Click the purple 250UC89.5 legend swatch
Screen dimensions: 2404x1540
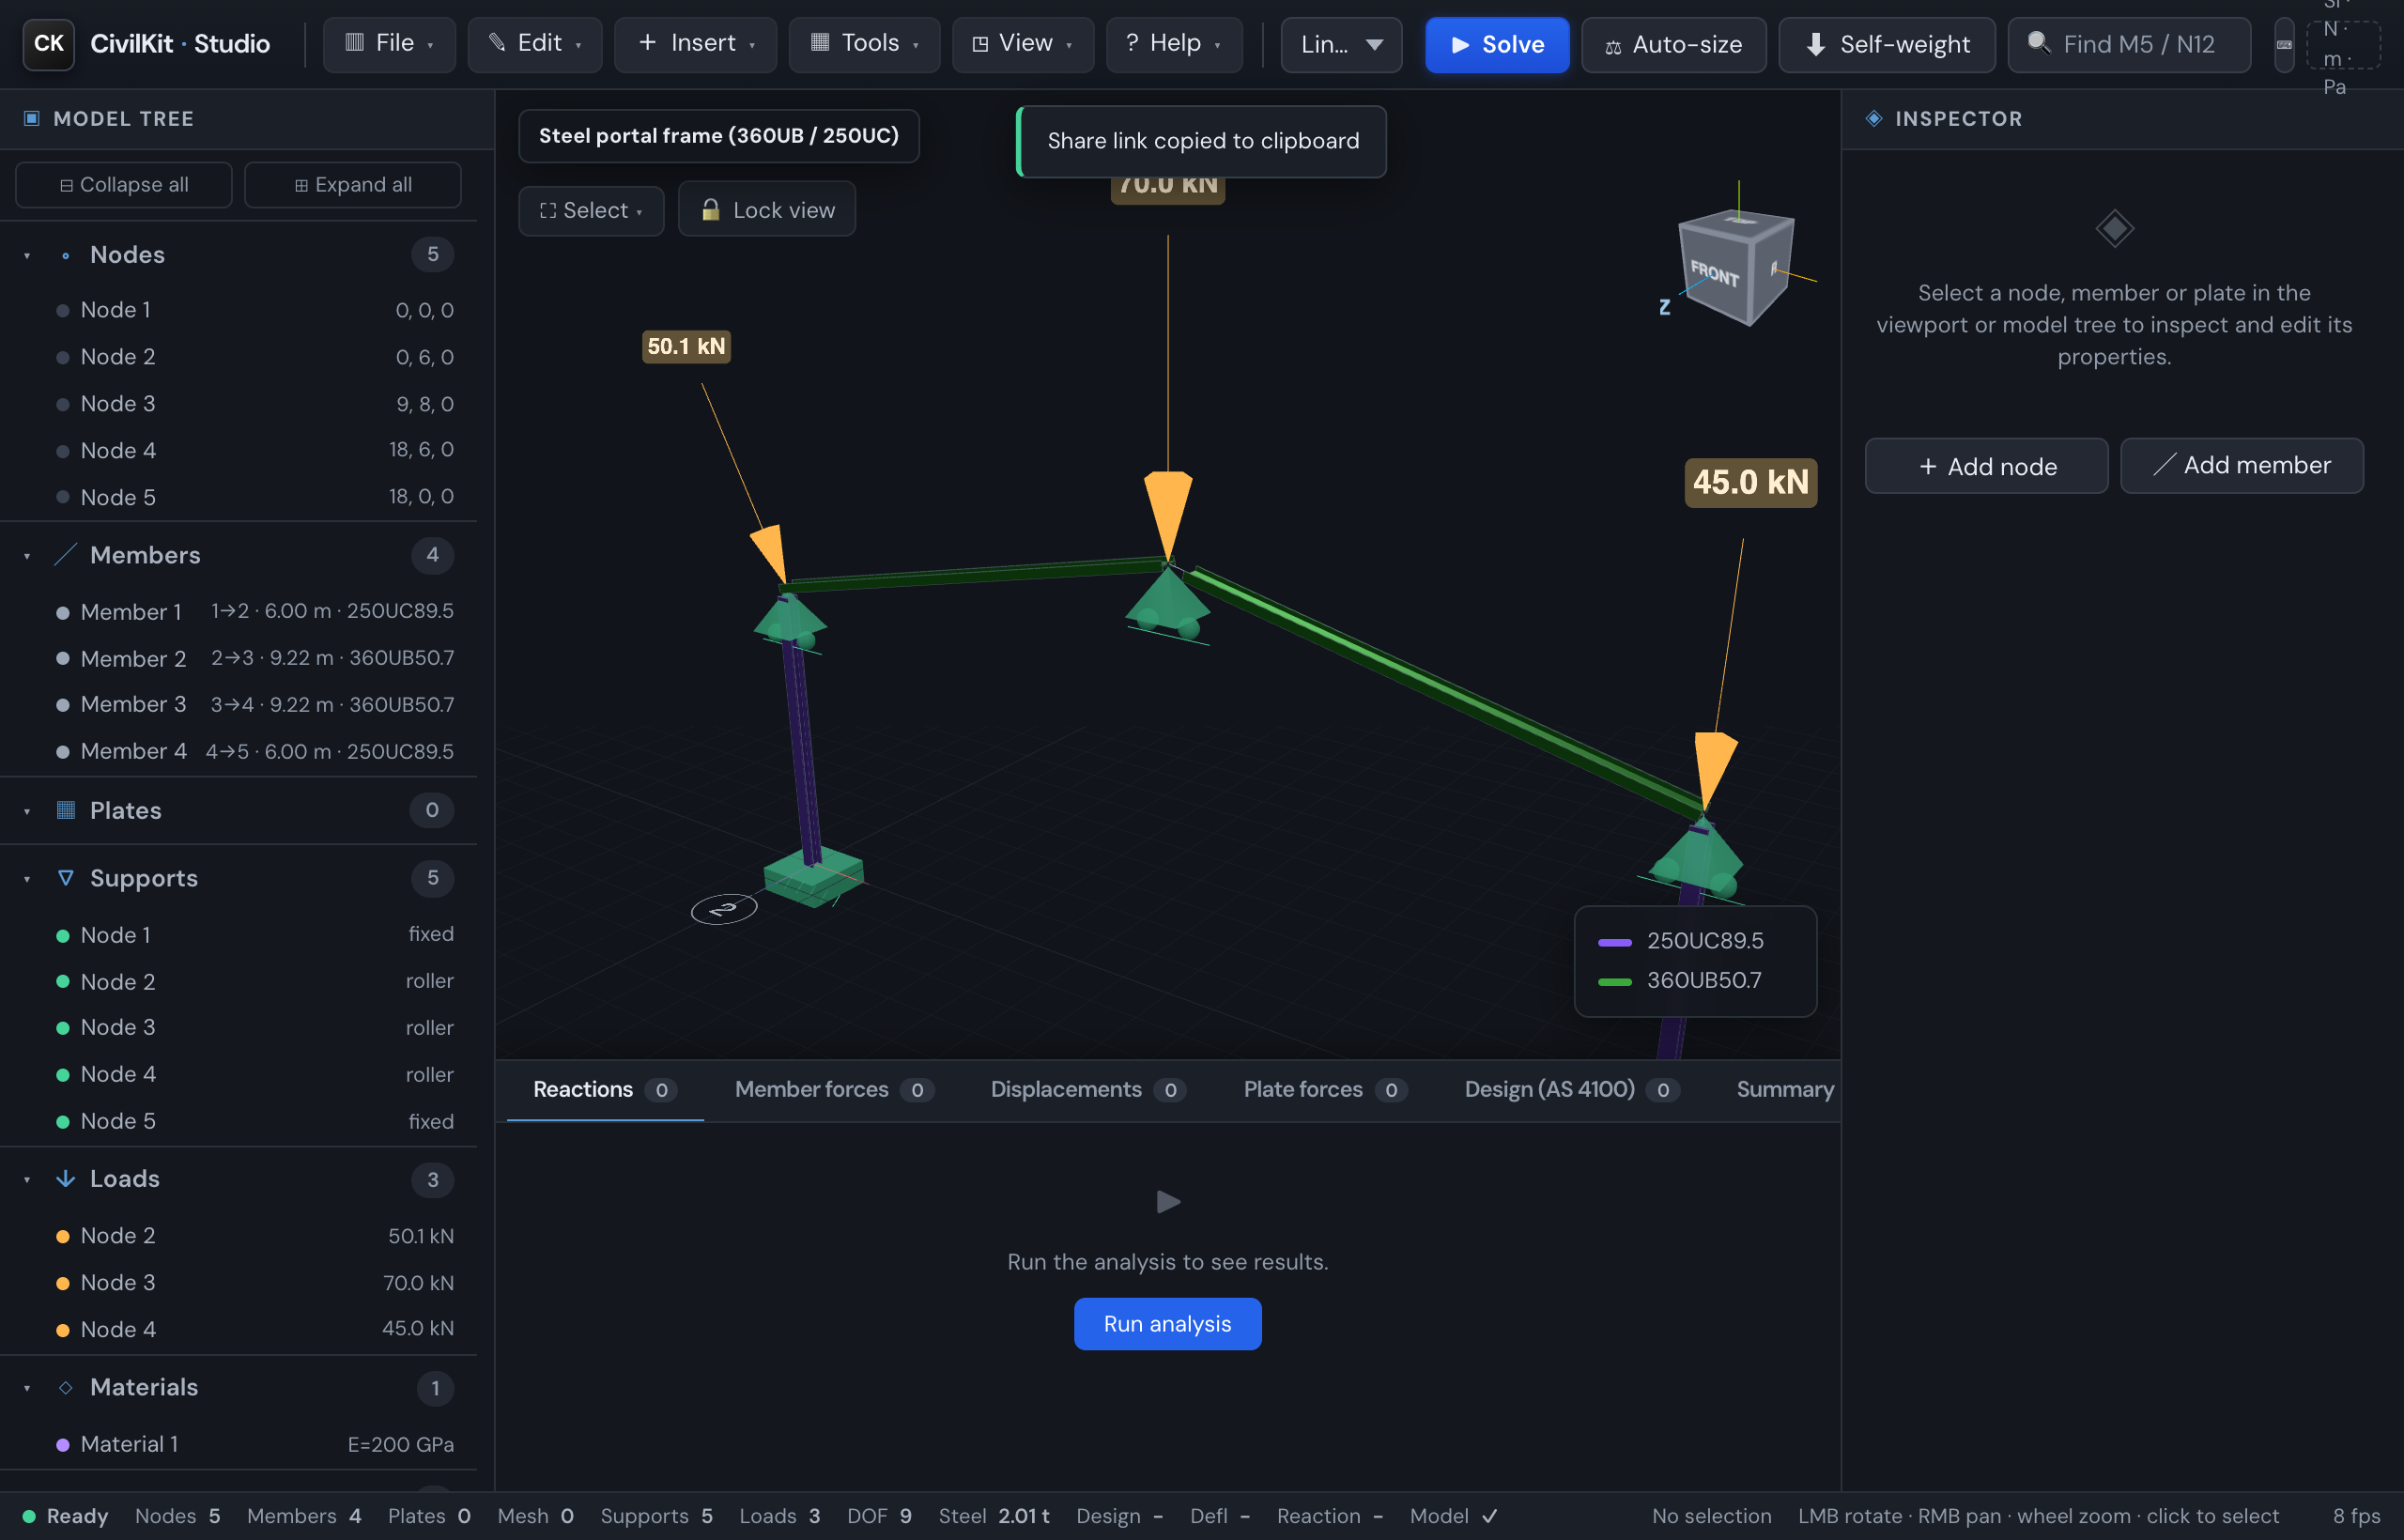[x=1615, y=941]
